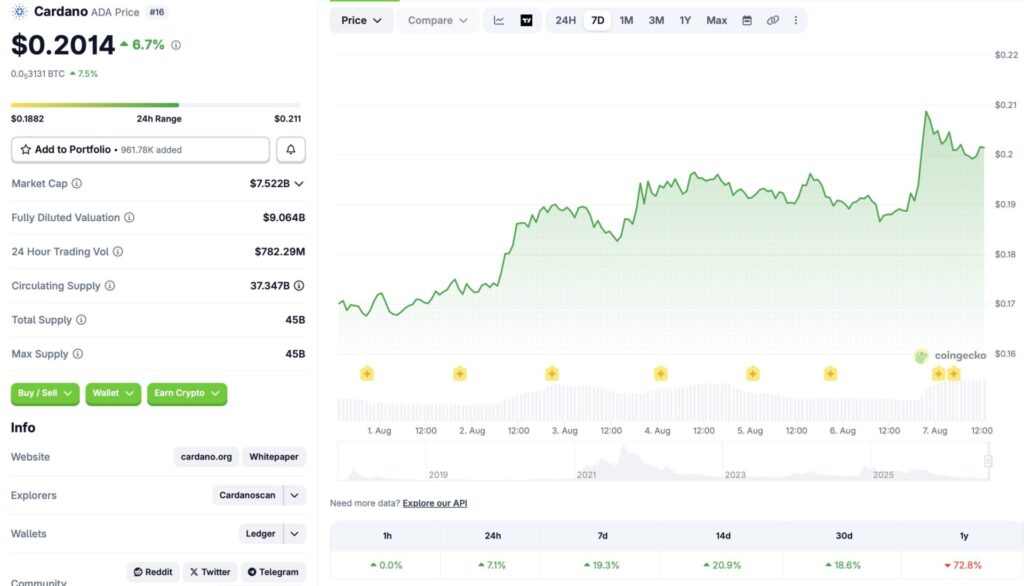This screenshot has width=1024, height=586.
Task: Click the earlier news marker near 7. Aug
Action: 938,374
